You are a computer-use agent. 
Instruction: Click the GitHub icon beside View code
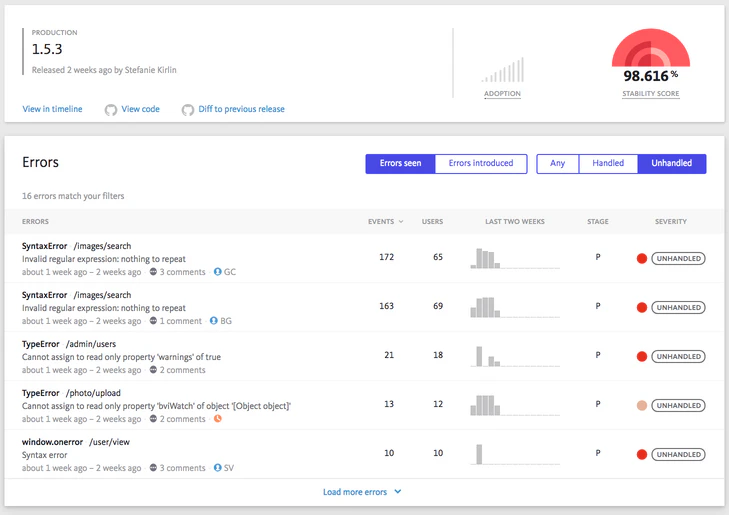pos(111,110)
